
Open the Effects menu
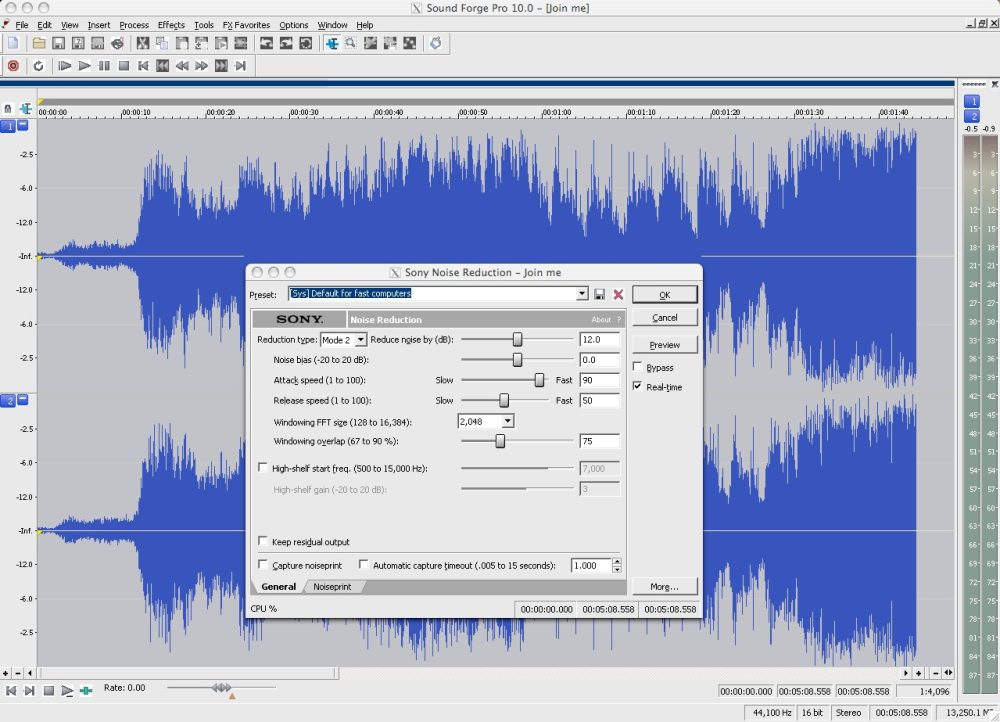click(171, 25)
